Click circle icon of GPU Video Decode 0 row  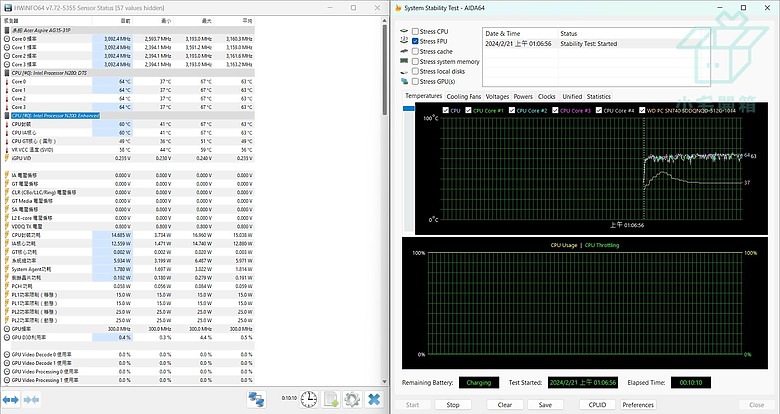pos(7,355)
